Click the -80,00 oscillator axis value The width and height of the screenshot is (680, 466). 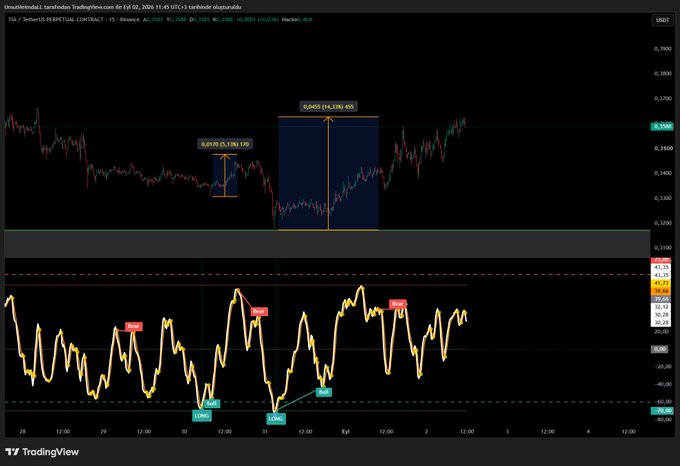click(662, 419)
